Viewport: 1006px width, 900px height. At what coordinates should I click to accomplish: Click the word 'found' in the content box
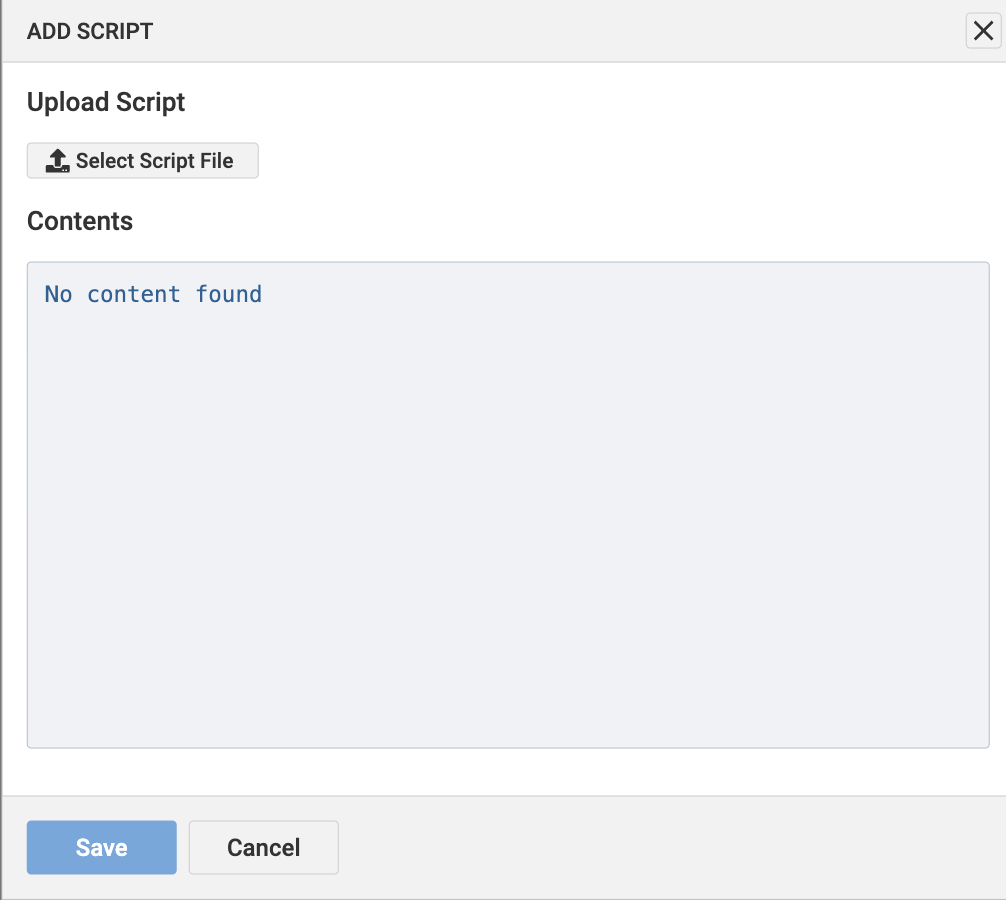point(229,294)
